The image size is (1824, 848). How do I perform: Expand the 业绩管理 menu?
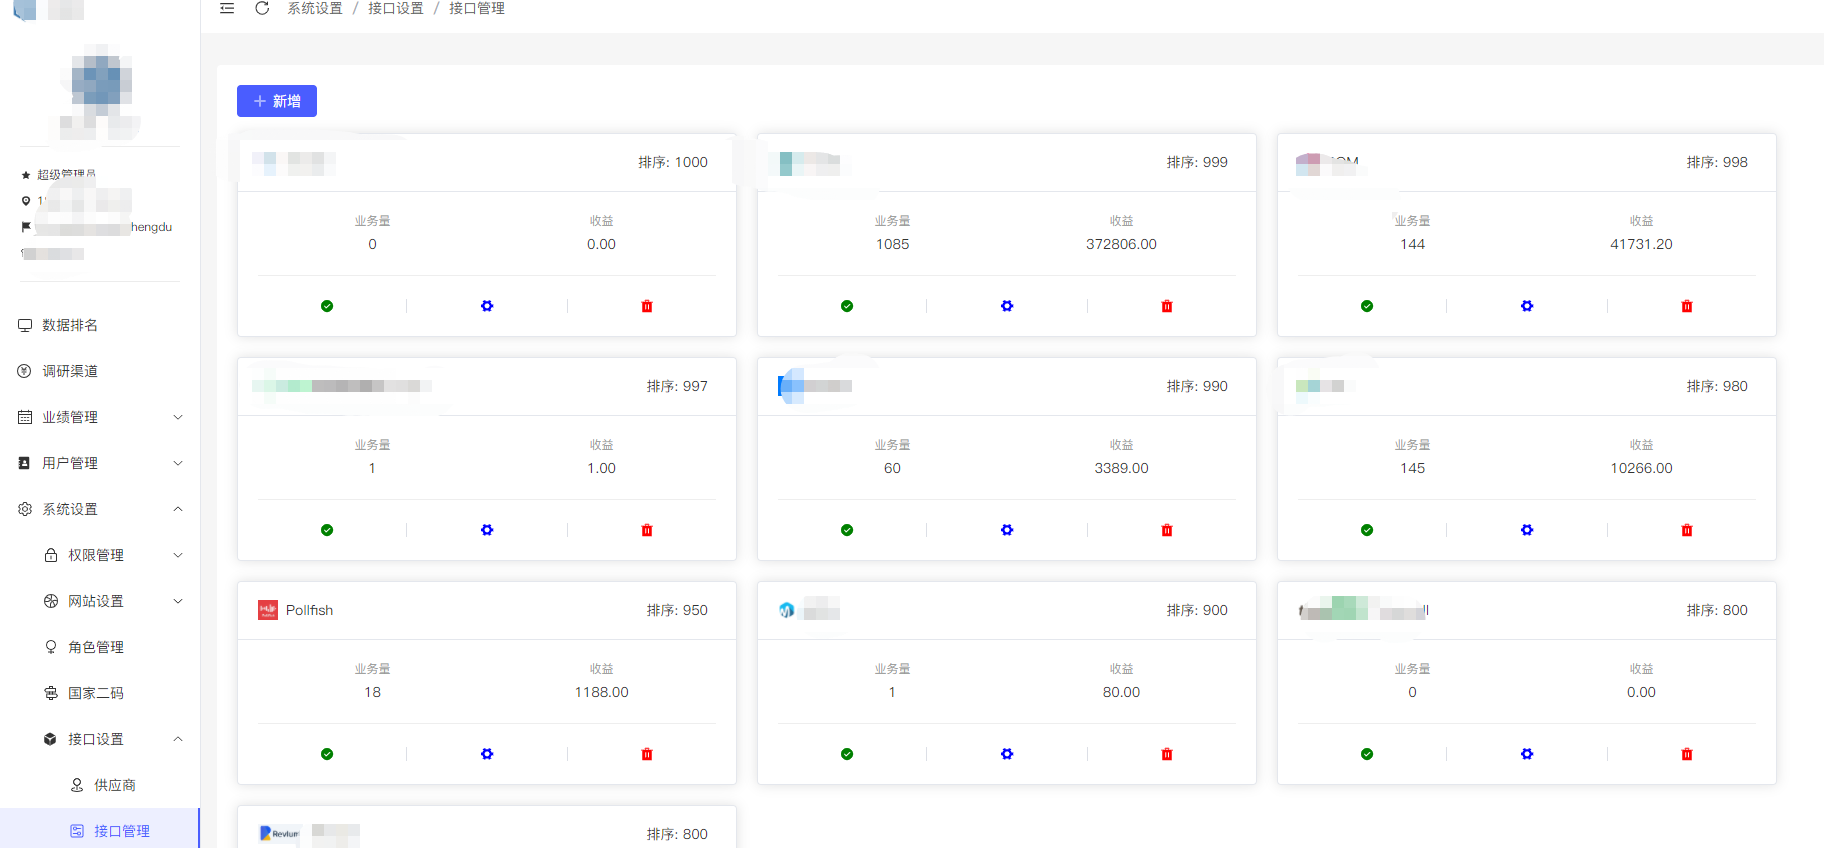click(x=100, y=417)
